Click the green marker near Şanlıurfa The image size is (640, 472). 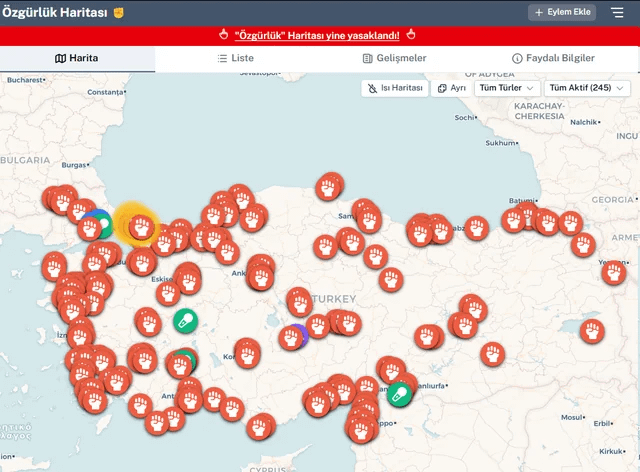[x=399, y=394]
